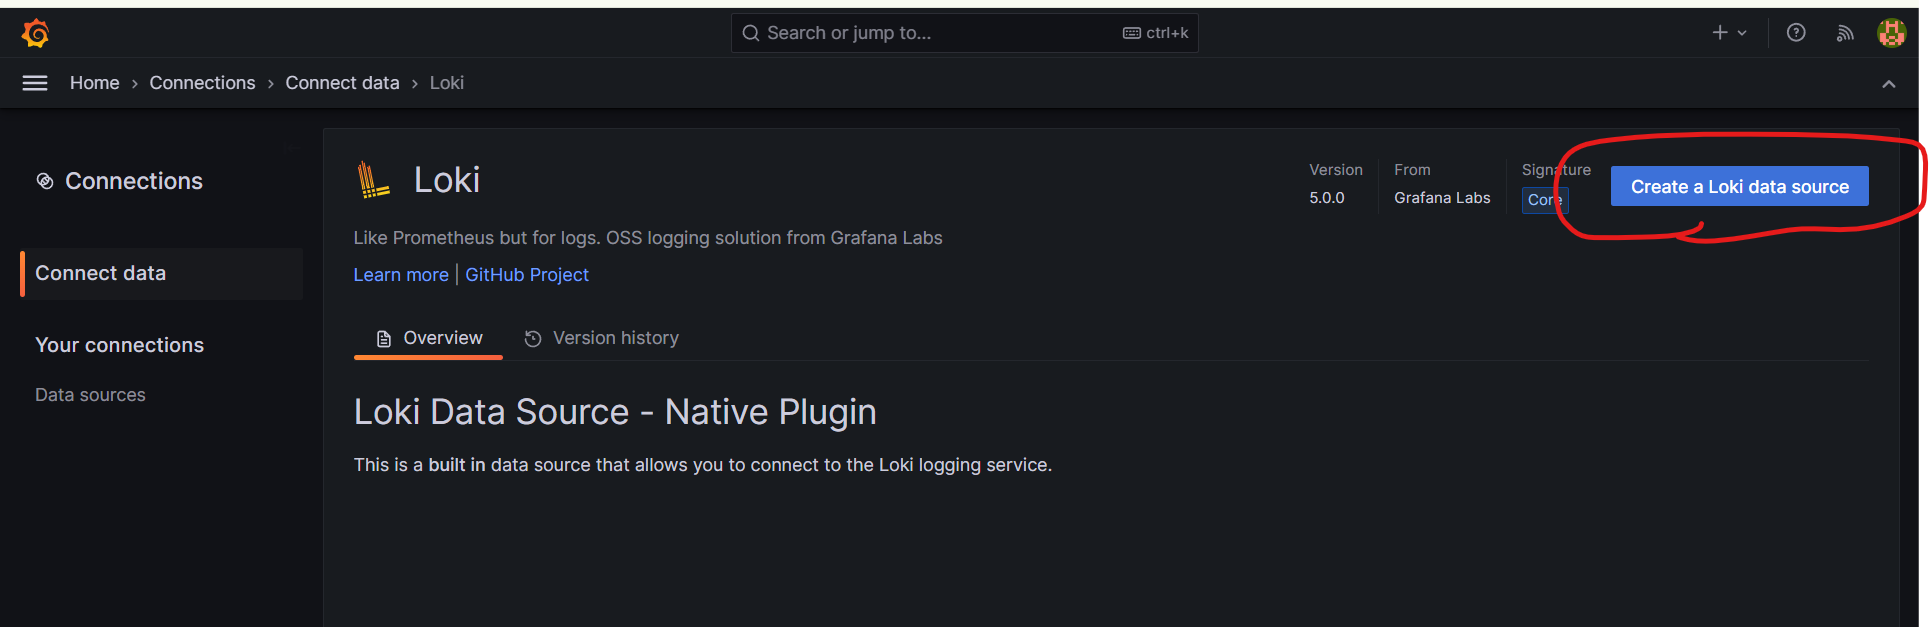
Task: Open the help question mark icon
Action: tap(1796, 33)
